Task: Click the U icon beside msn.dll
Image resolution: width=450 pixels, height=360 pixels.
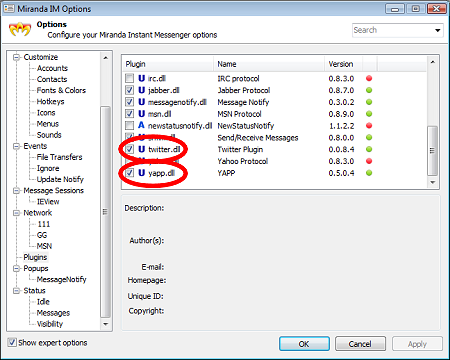Action: coord(142,114)
